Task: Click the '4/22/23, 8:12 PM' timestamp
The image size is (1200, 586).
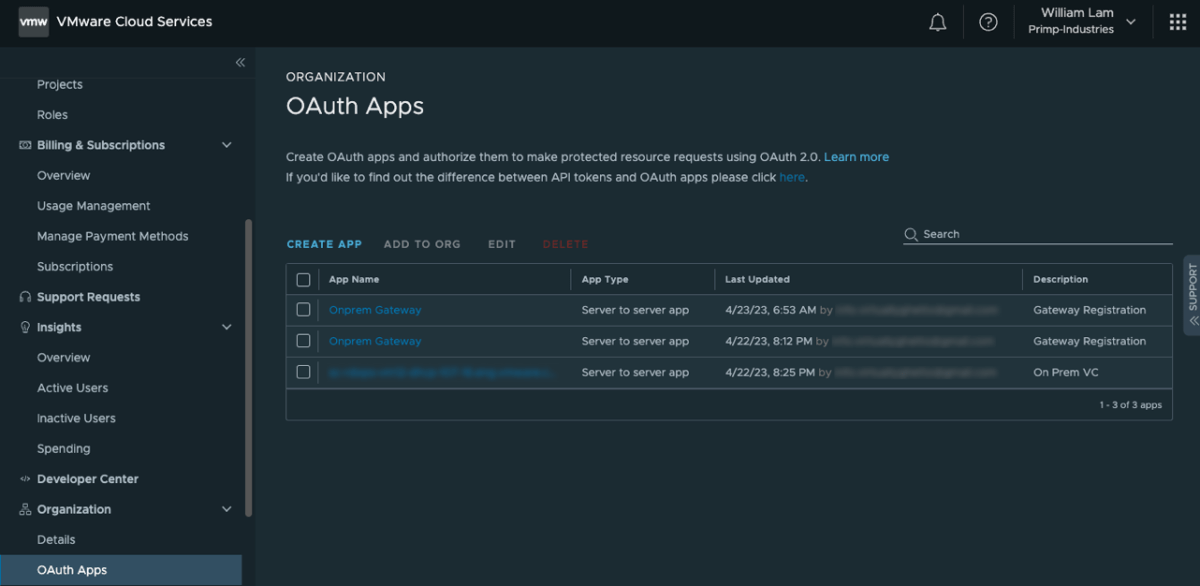Action: tap(770, 341)
